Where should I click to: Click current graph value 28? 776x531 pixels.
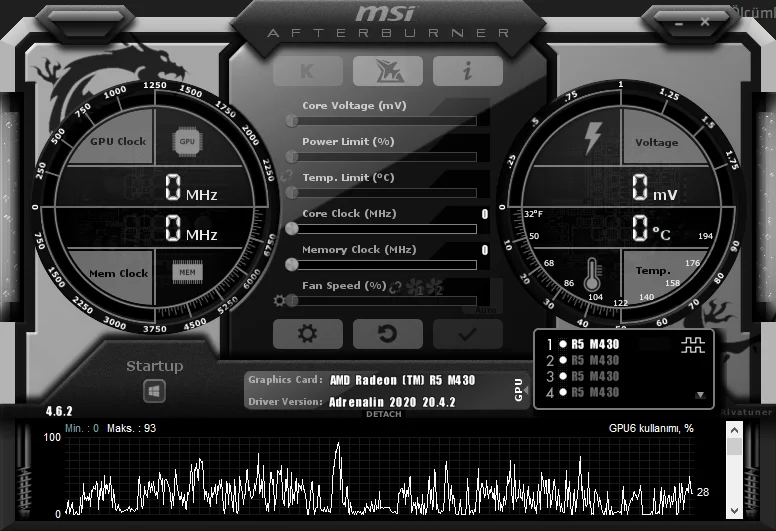pos(703,492)
